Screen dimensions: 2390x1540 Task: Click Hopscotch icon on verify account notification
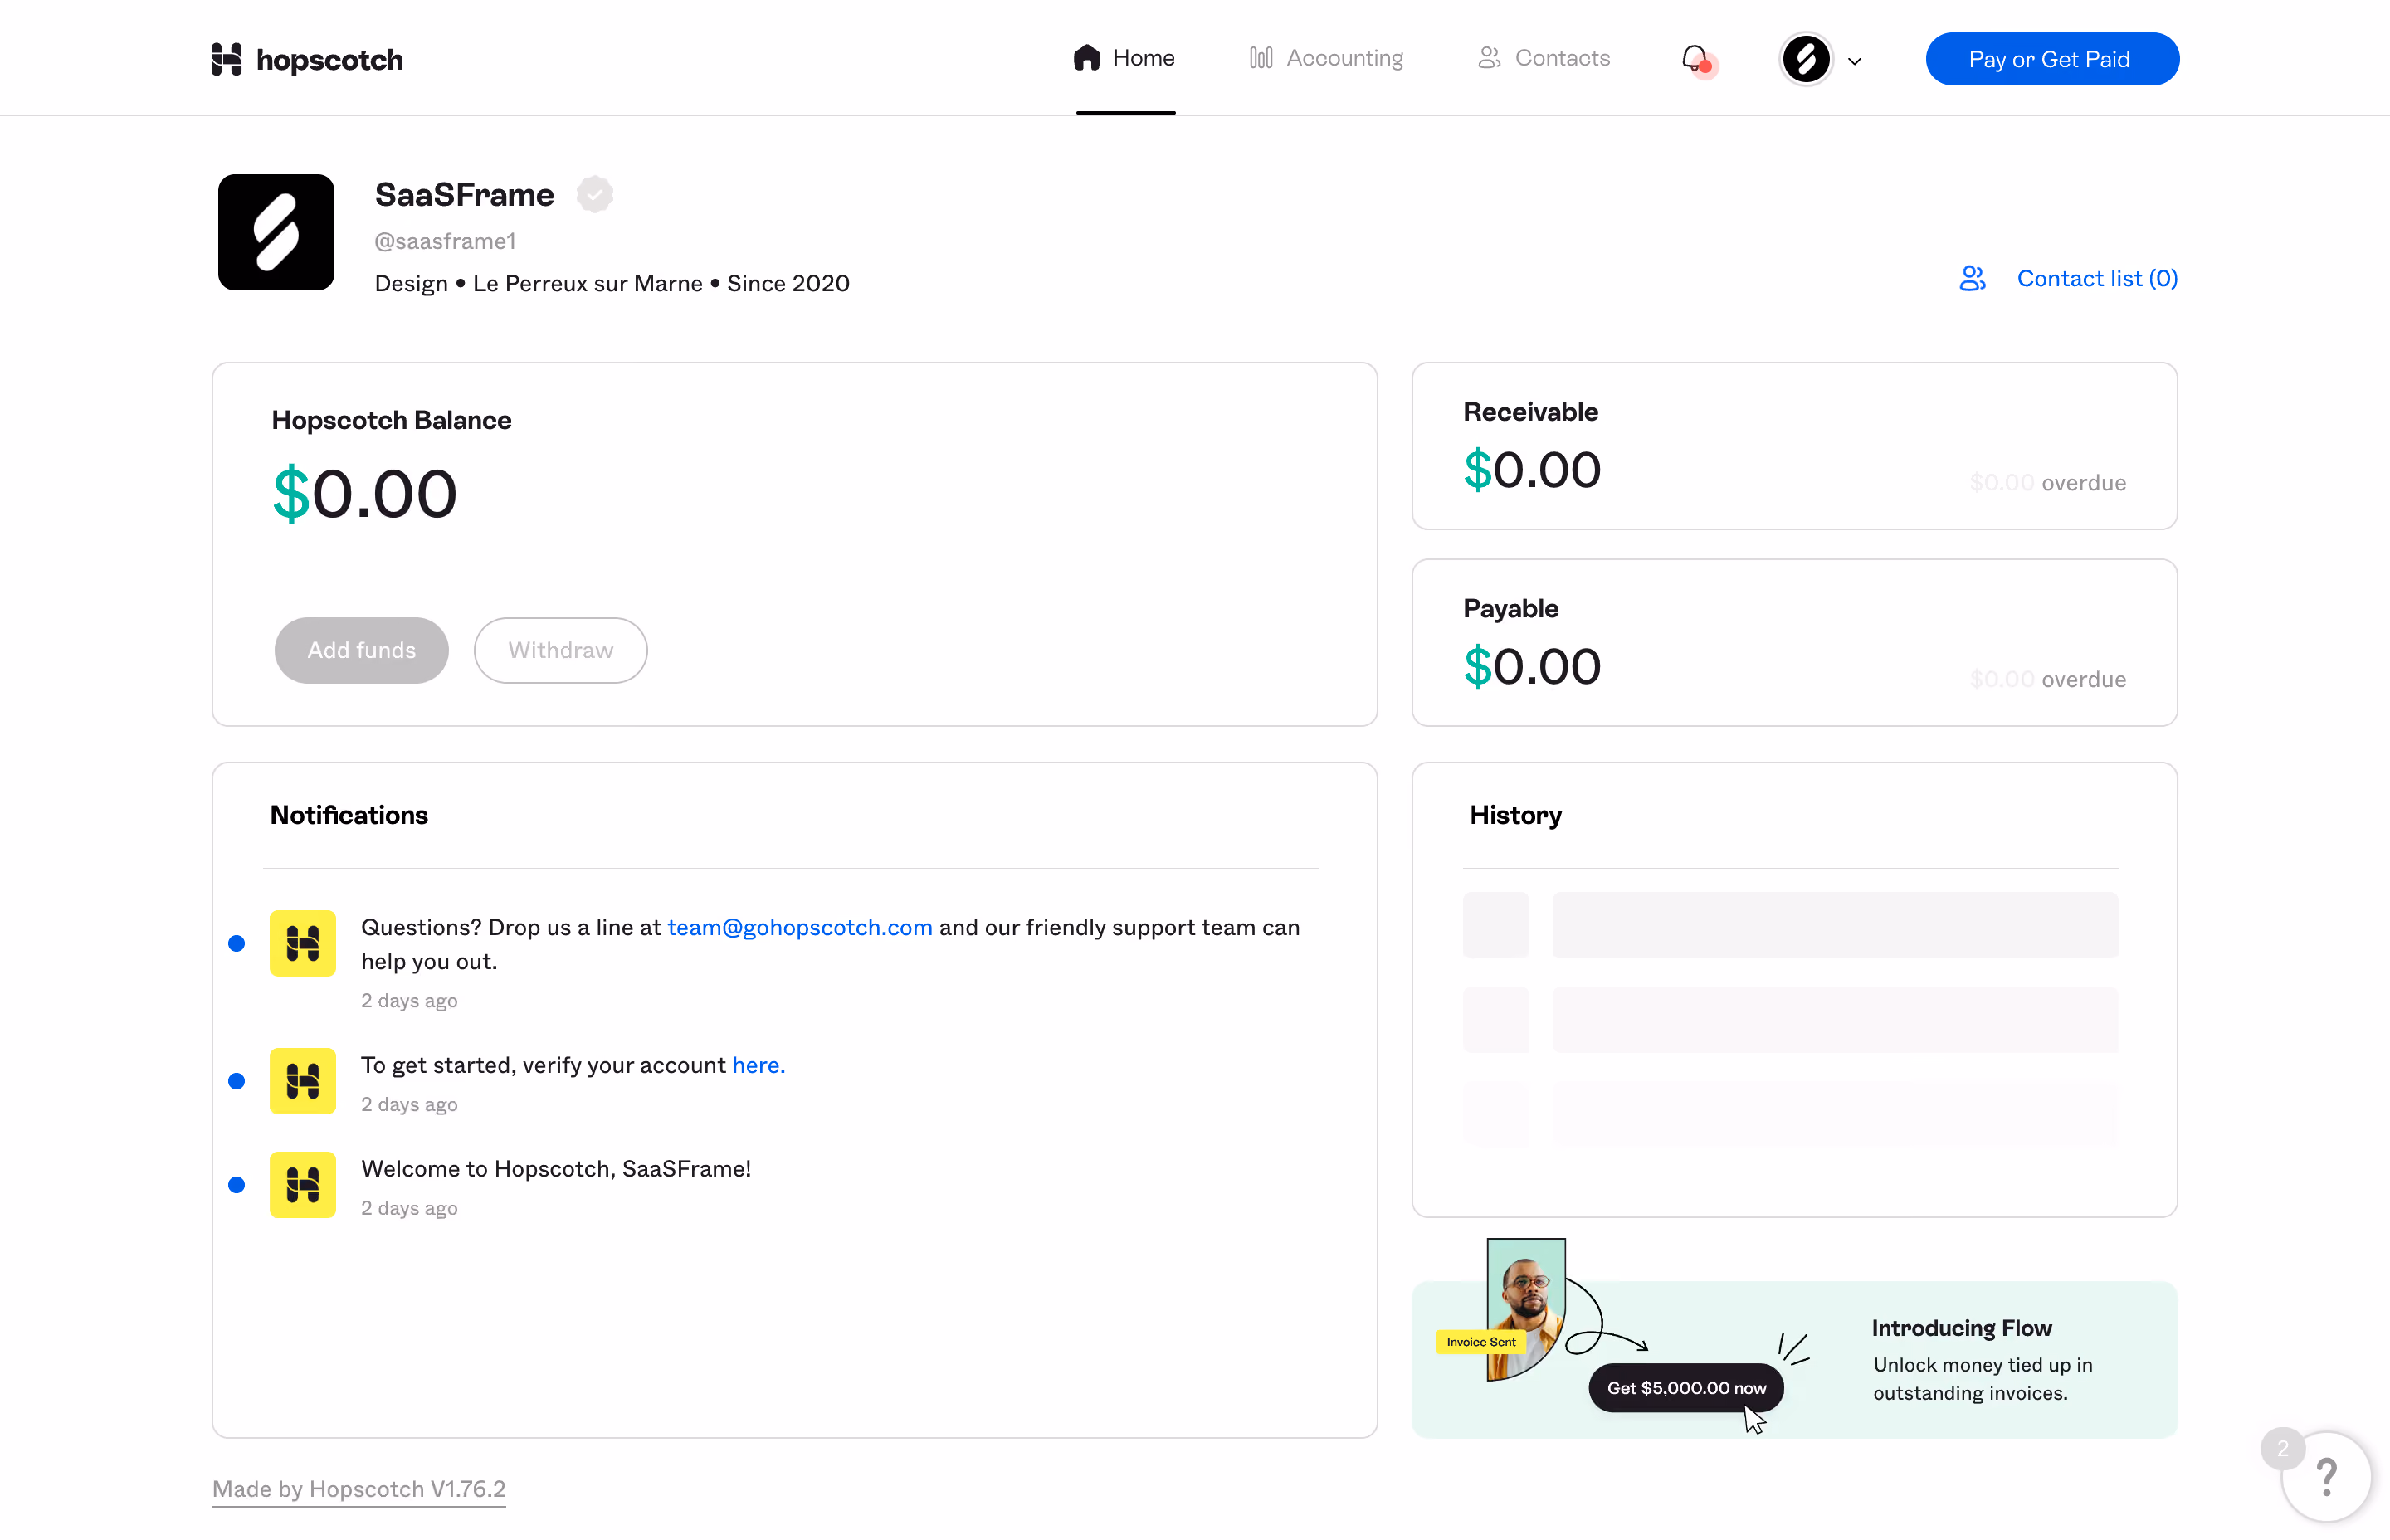[302, 1081]
